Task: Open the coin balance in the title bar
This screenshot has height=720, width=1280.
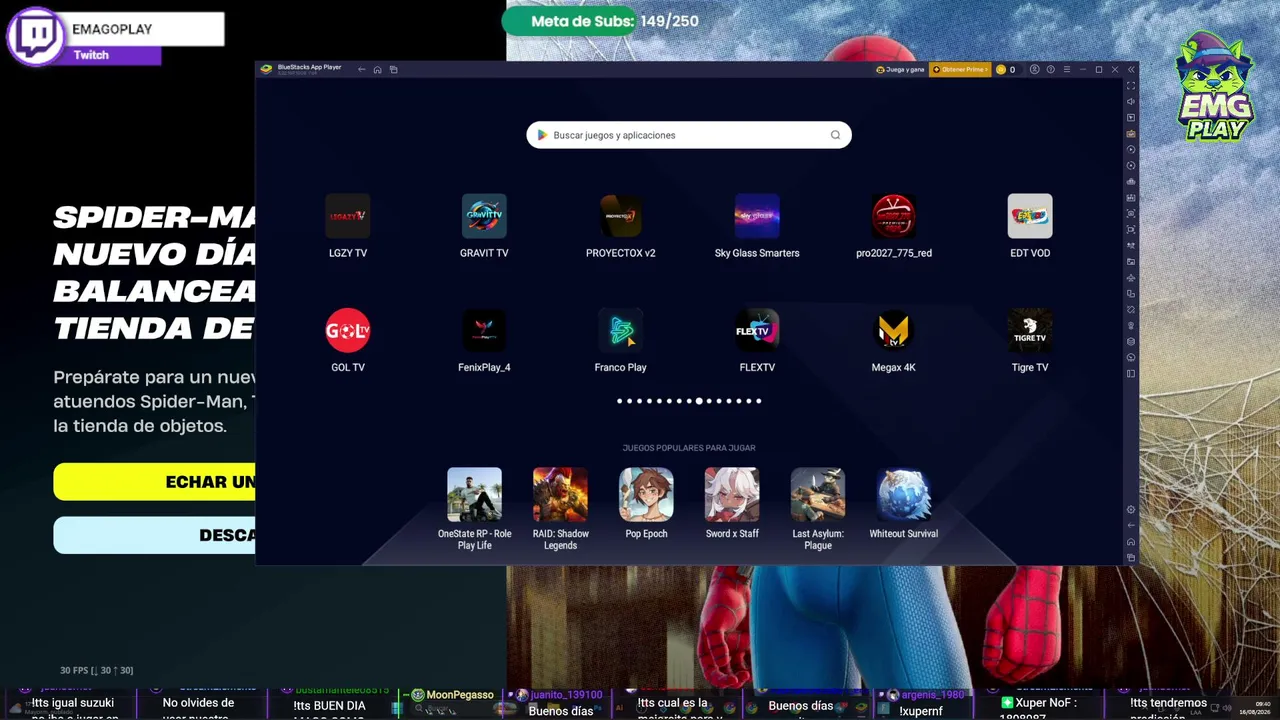Action: pyautogui.click(x=1005, y=70)
